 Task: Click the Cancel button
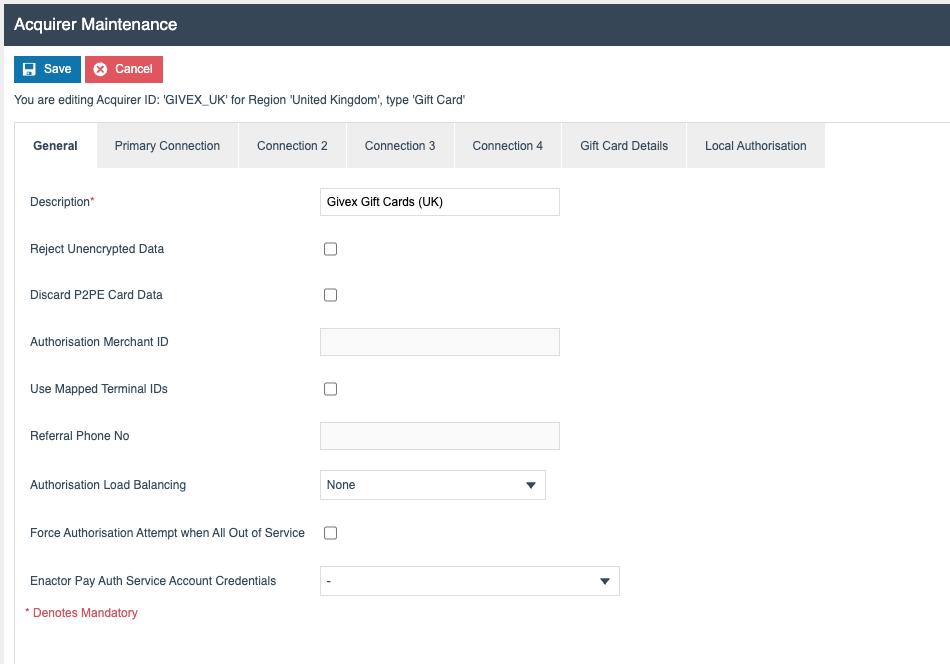[123, 69]
